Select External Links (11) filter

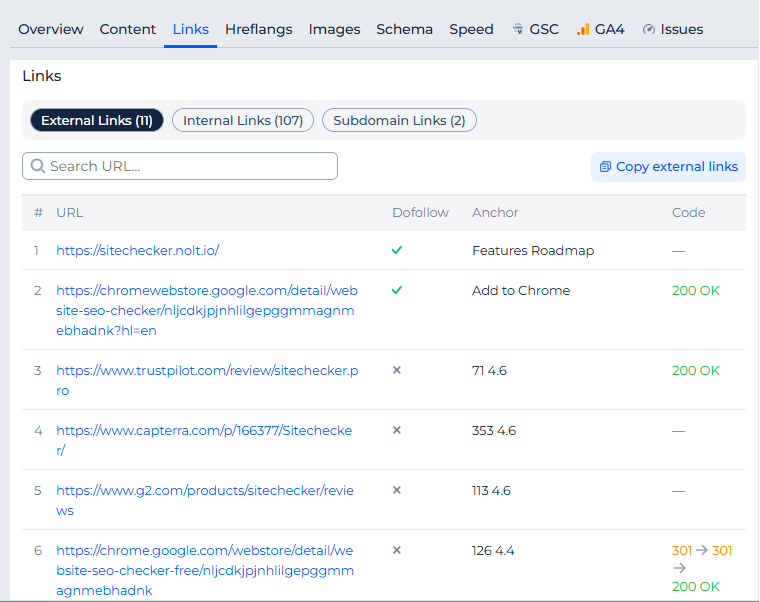(x=97, y=120)
